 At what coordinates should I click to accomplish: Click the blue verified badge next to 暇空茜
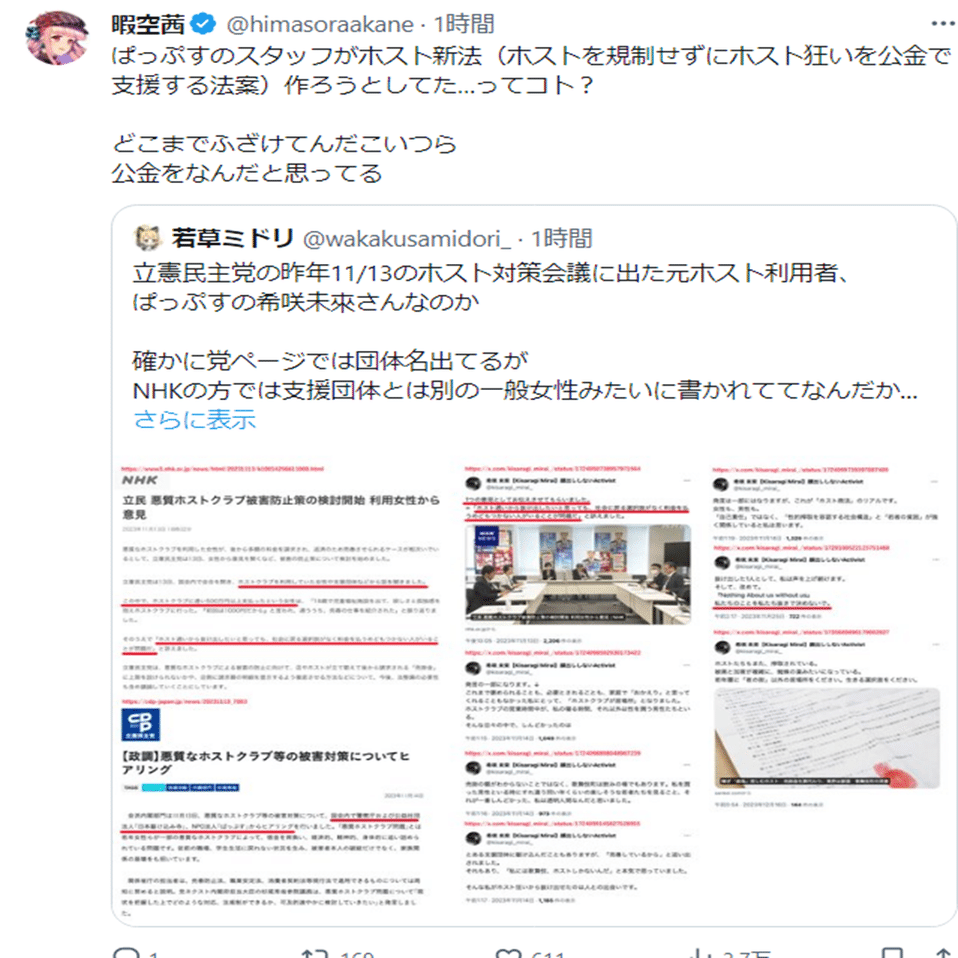point(203,24)
